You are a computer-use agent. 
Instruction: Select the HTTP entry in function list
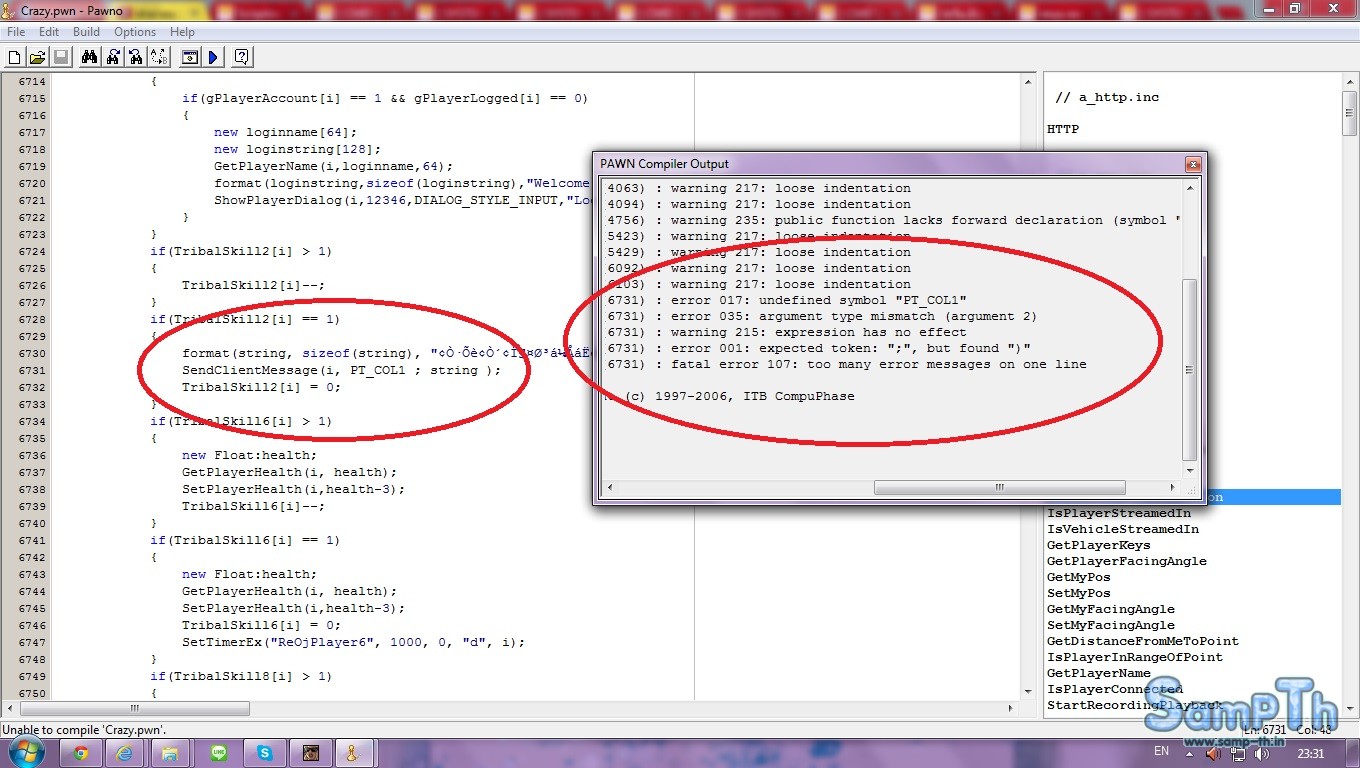(x=1062, y=129)
